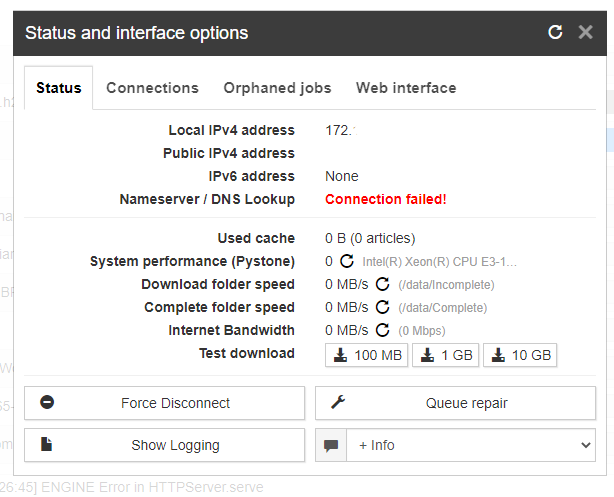This screenshot has width=614, height=497.
Task: Switch to the Connections tab
Action: (x=152, y=88)
